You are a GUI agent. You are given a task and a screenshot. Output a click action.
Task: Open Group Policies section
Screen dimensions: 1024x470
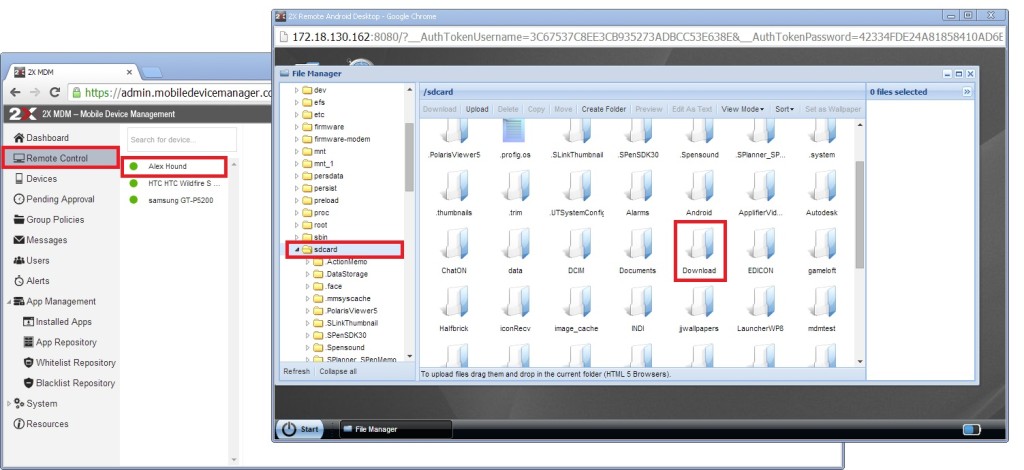[x=49, y=219]
